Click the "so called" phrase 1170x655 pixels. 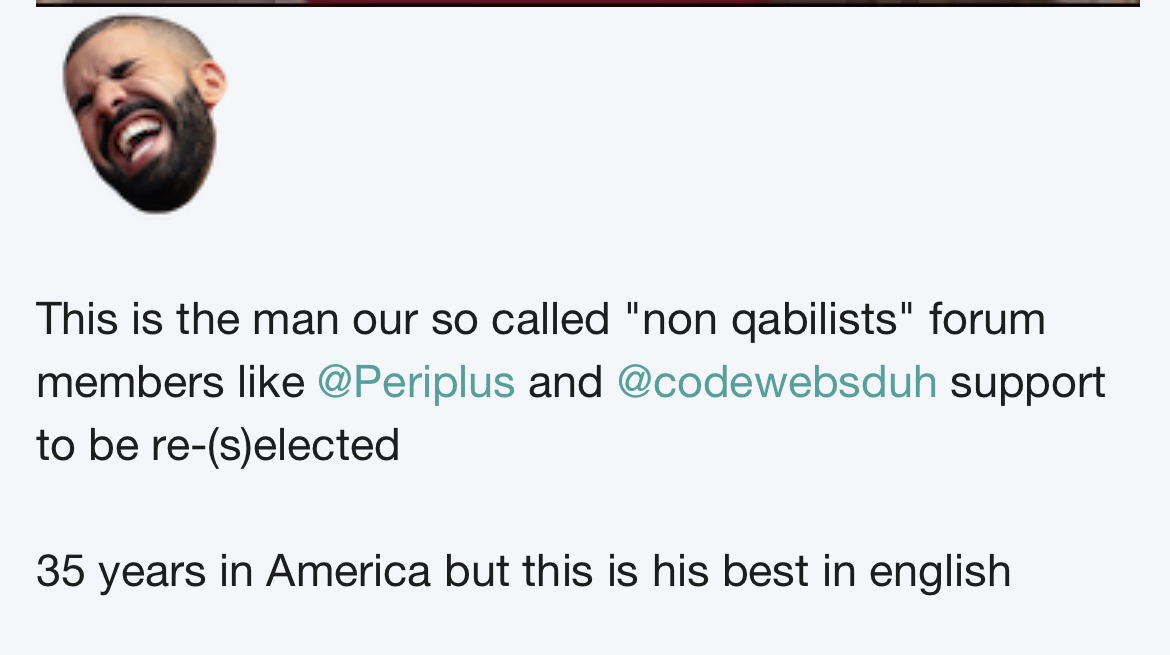pyautogui.click(x=520, y=319)
